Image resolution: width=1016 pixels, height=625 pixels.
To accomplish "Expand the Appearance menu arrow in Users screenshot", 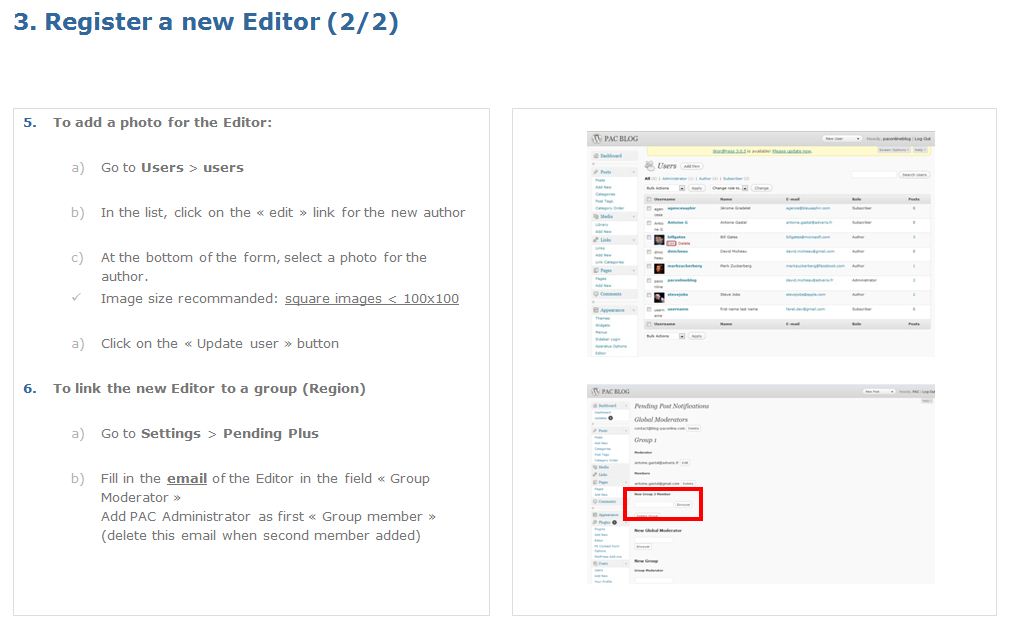I will tap(634, 310).
